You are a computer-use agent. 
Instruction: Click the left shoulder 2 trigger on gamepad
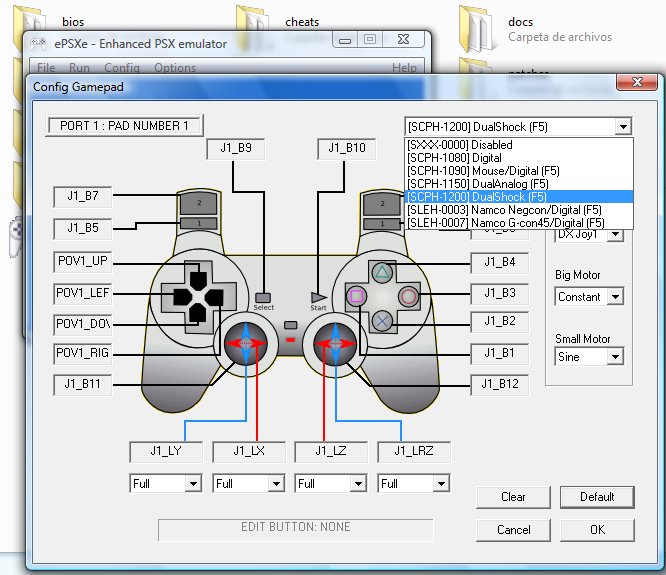tap(199, 203)
